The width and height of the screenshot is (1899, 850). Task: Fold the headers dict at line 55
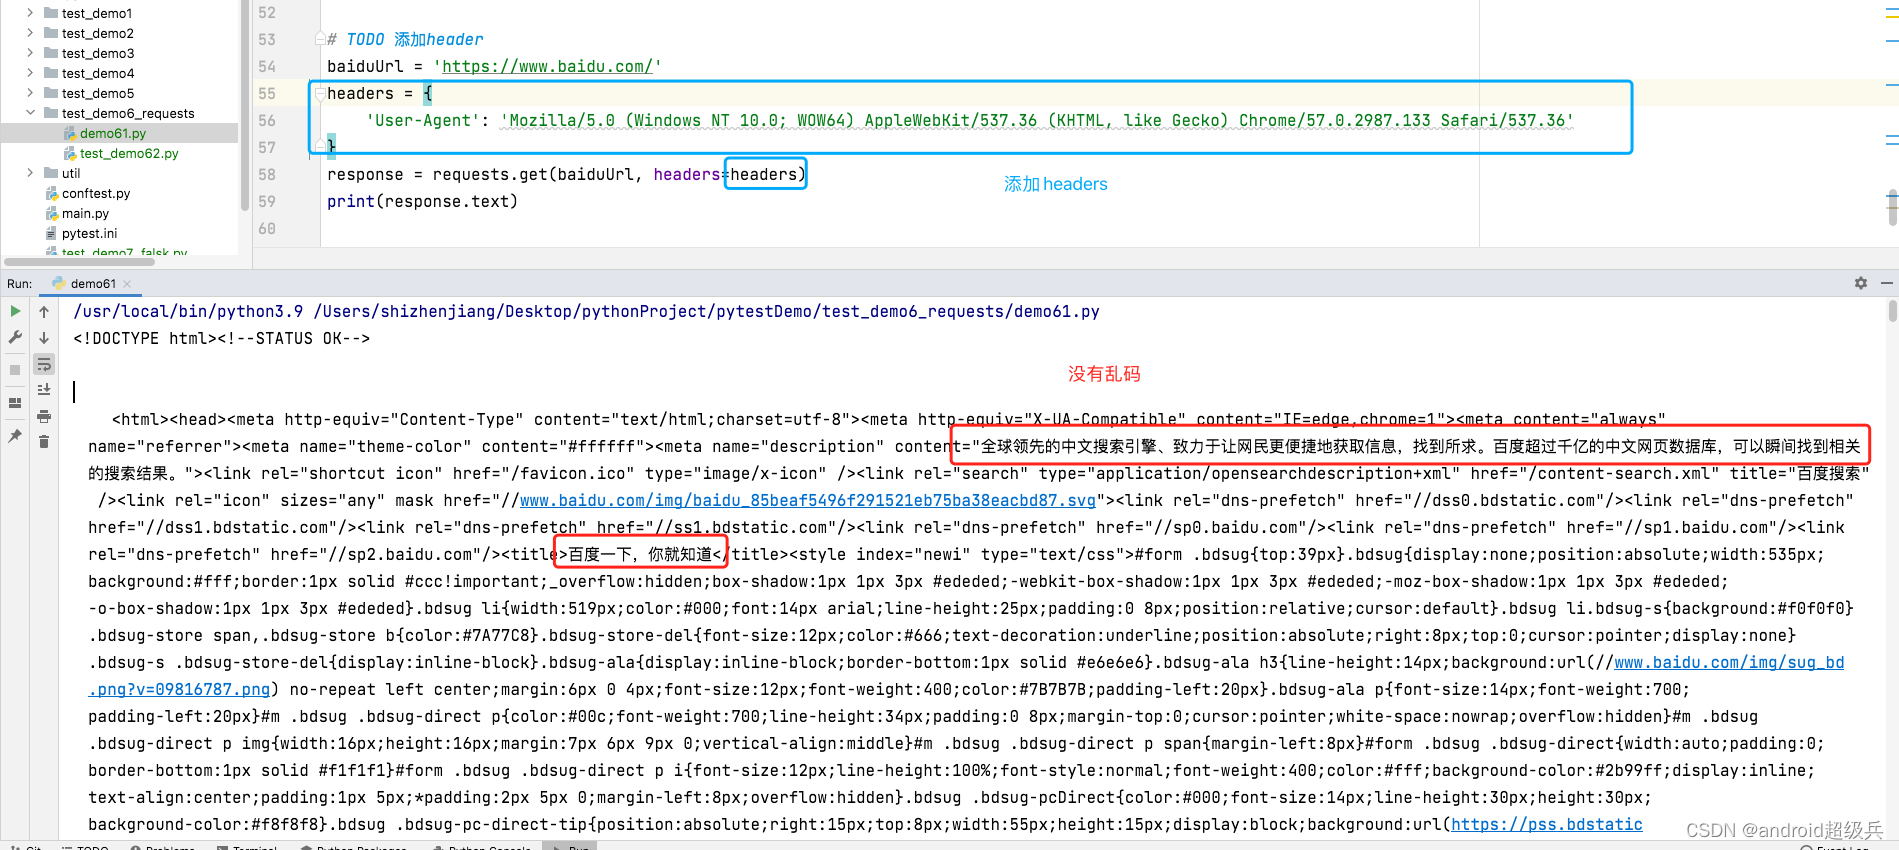tap(320, 93)
